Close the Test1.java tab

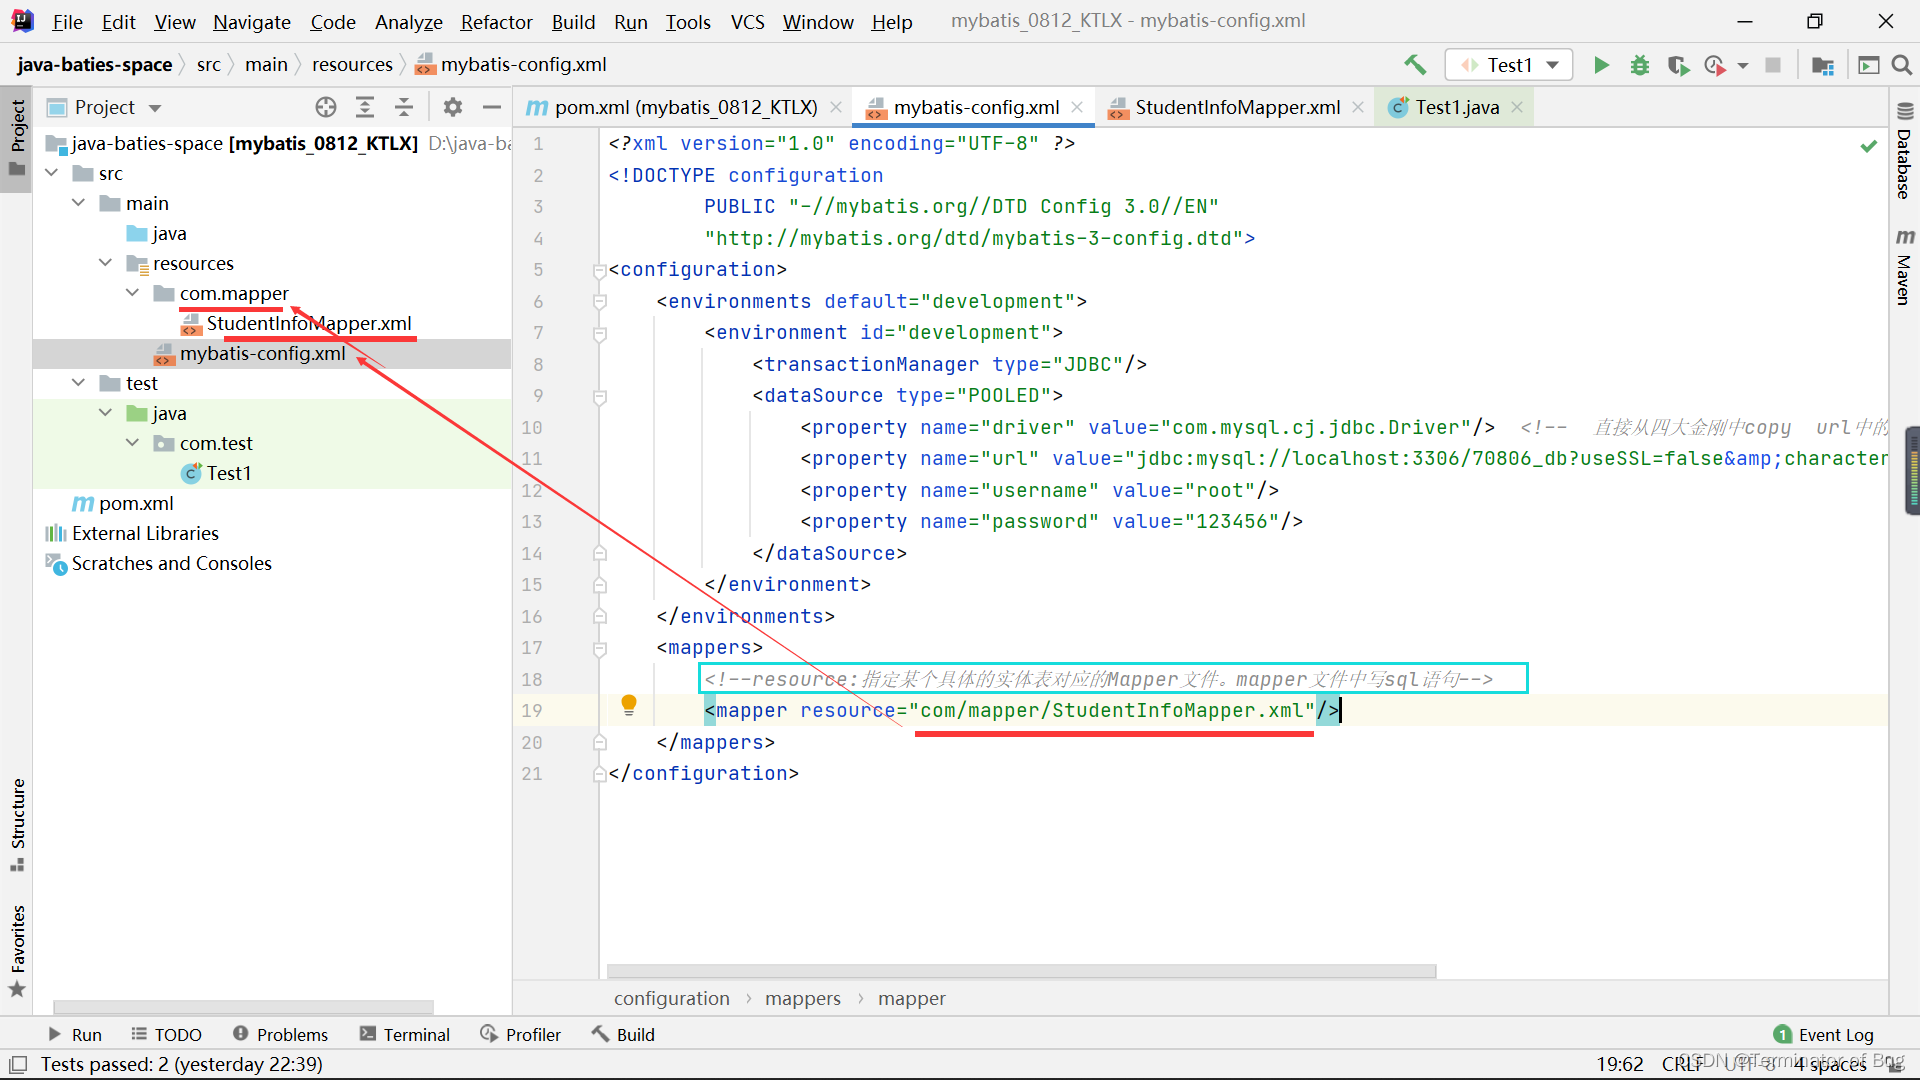tap(1517, 107)
